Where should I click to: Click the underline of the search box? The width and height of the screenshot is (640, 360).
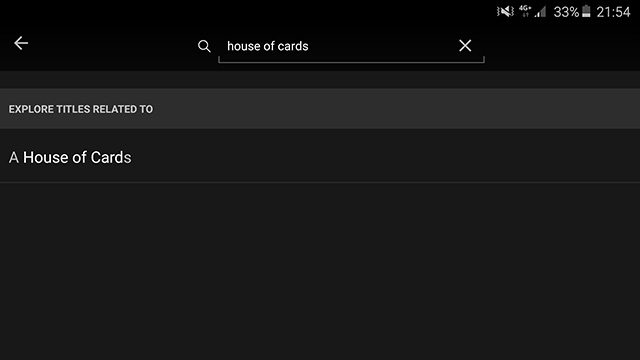pos(351,62)
